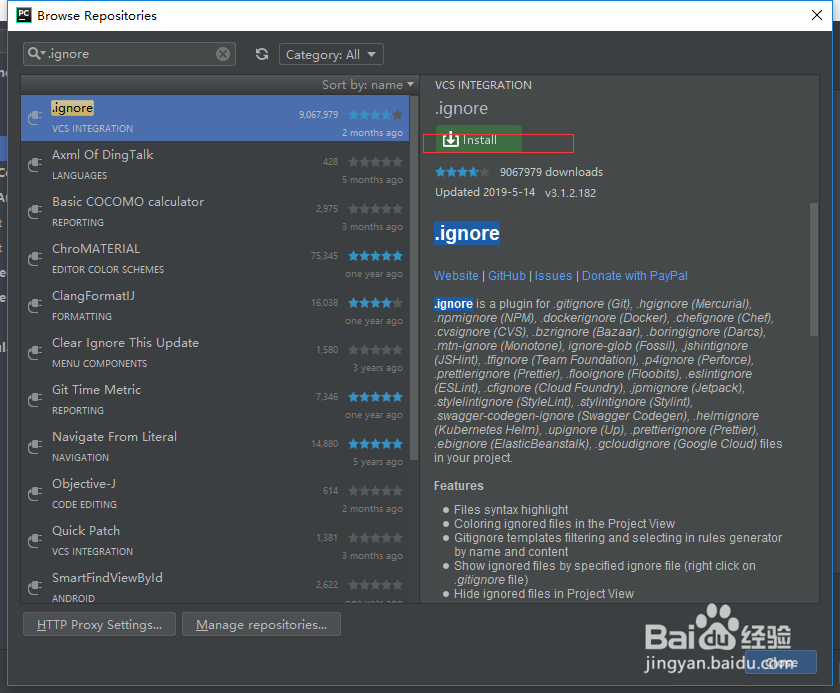Image resolution: width=840 pixels, height=693 pixels.
Task: Click Manage repositories button
Action: tap(261, 624)
